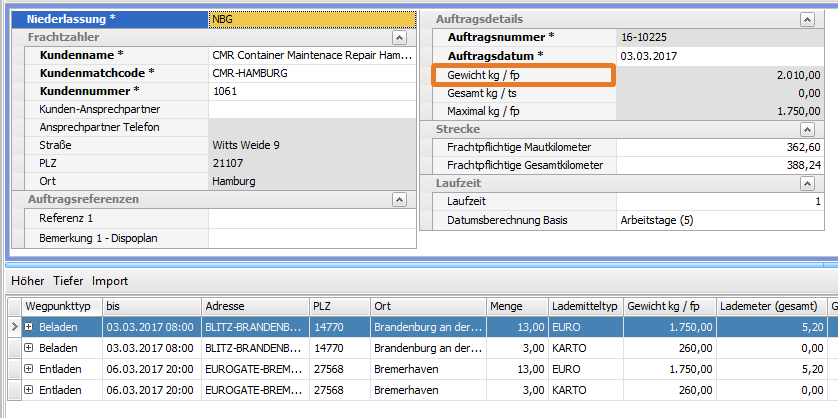Click into the Referenz 1 field
The image size is (838, 418).
point(311,218)
